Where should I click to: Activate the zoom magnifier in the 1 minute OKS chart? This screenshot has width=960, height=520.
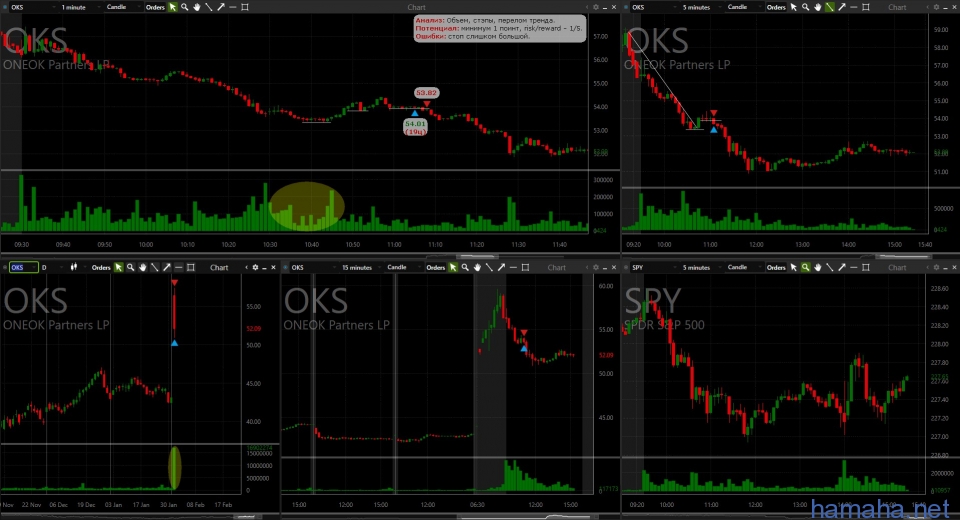click(184, 7)
